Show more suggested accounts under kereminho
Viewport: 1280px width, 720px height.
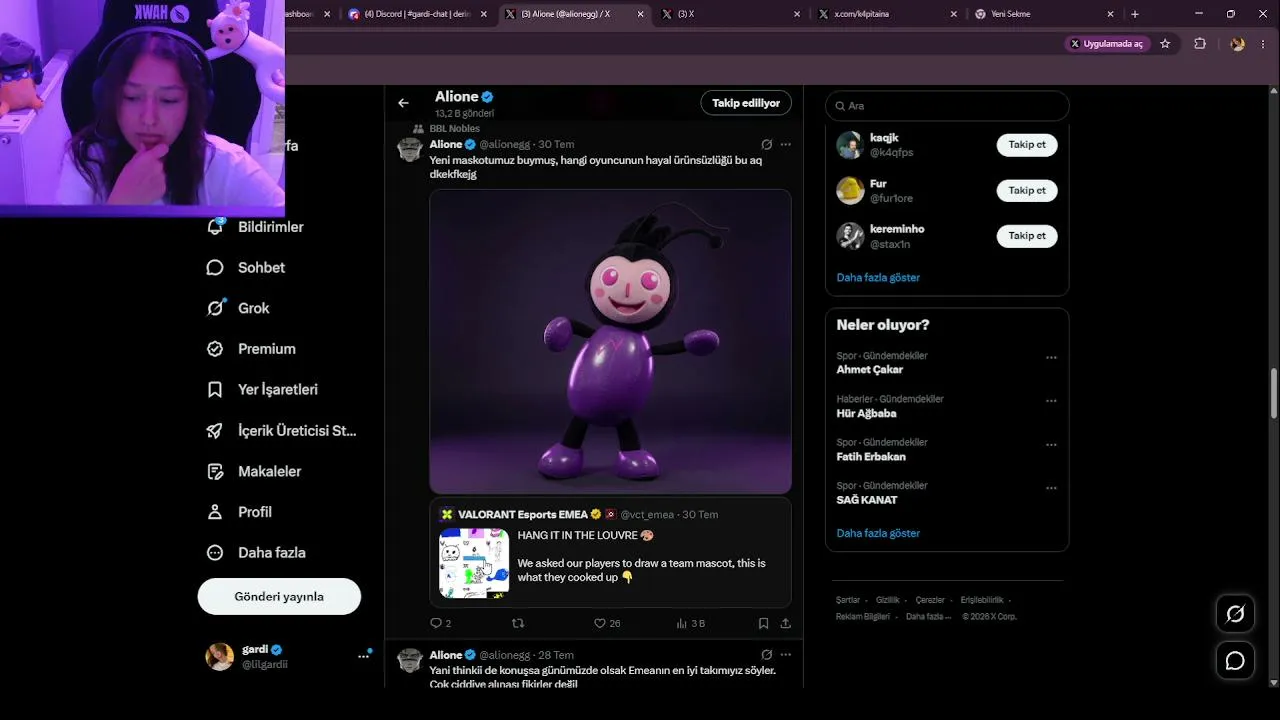point(878,277)
